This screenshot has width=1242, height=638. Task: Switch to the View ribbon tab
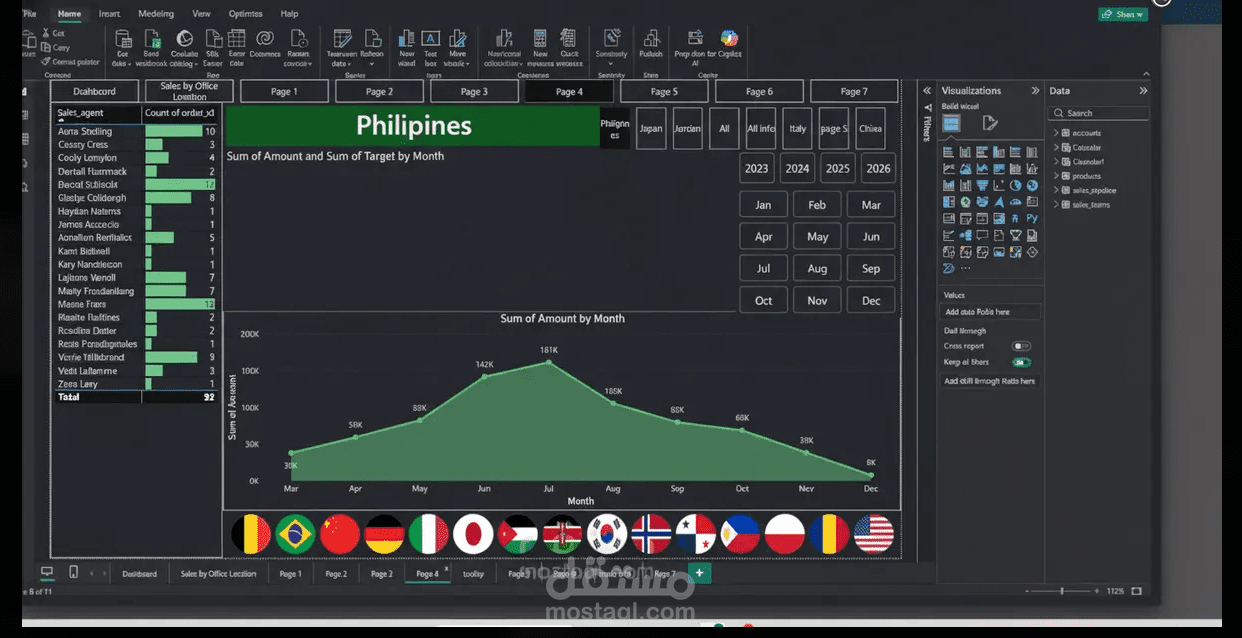tap(201, 14)
